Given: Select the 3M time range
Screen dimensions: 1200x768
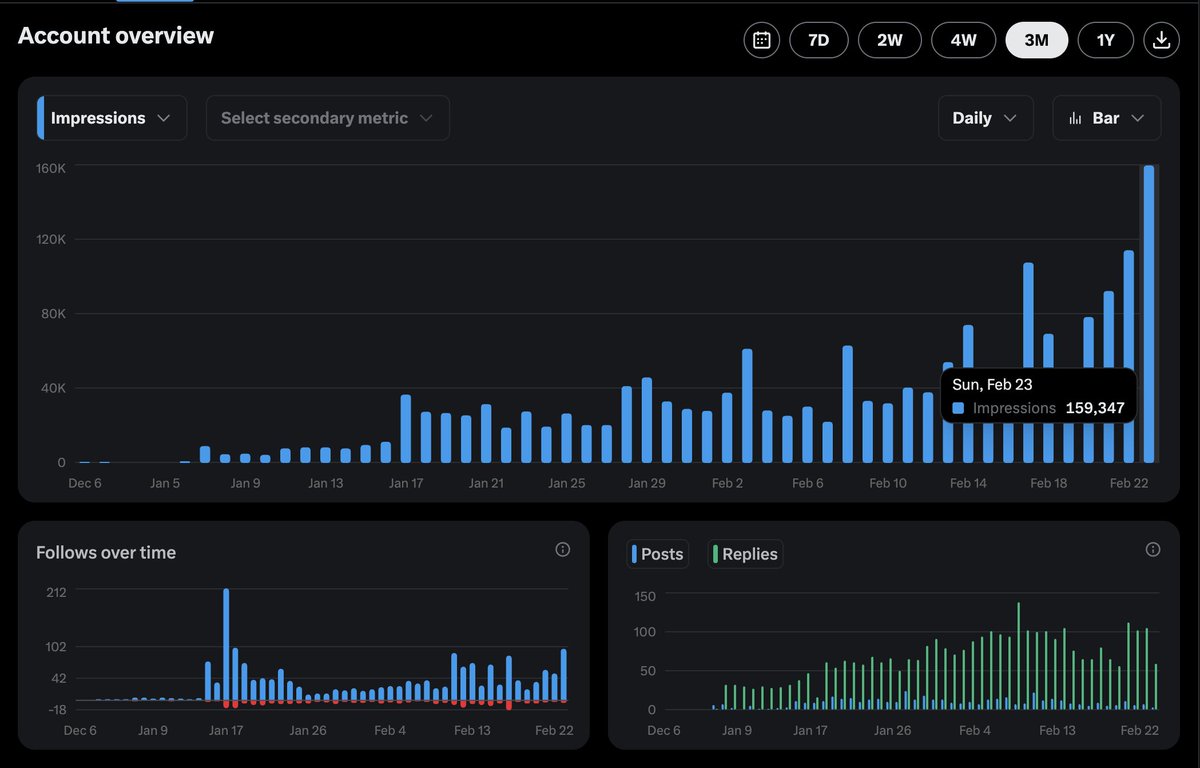Looking at the screenshot, I should 1036,40.
